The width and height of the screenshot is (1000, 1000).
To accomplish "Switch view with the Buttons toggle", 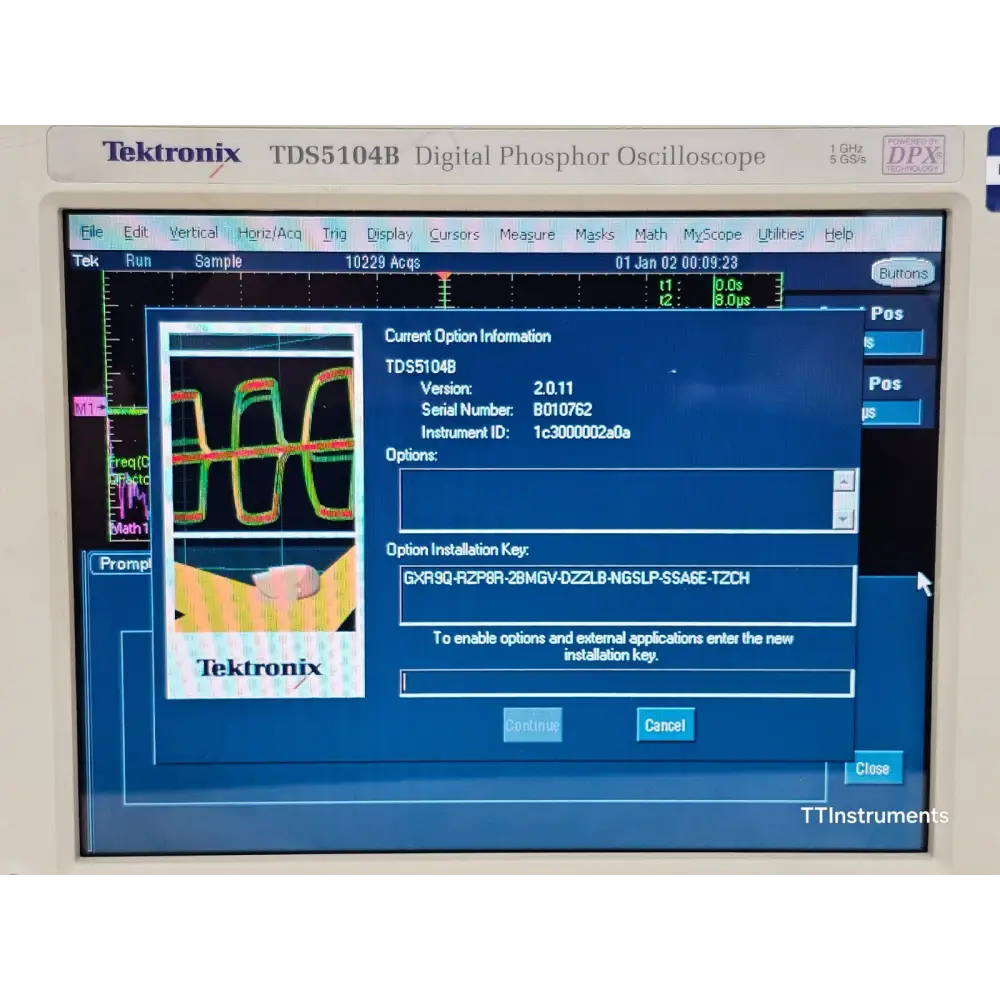I will (x=902, y=273).
